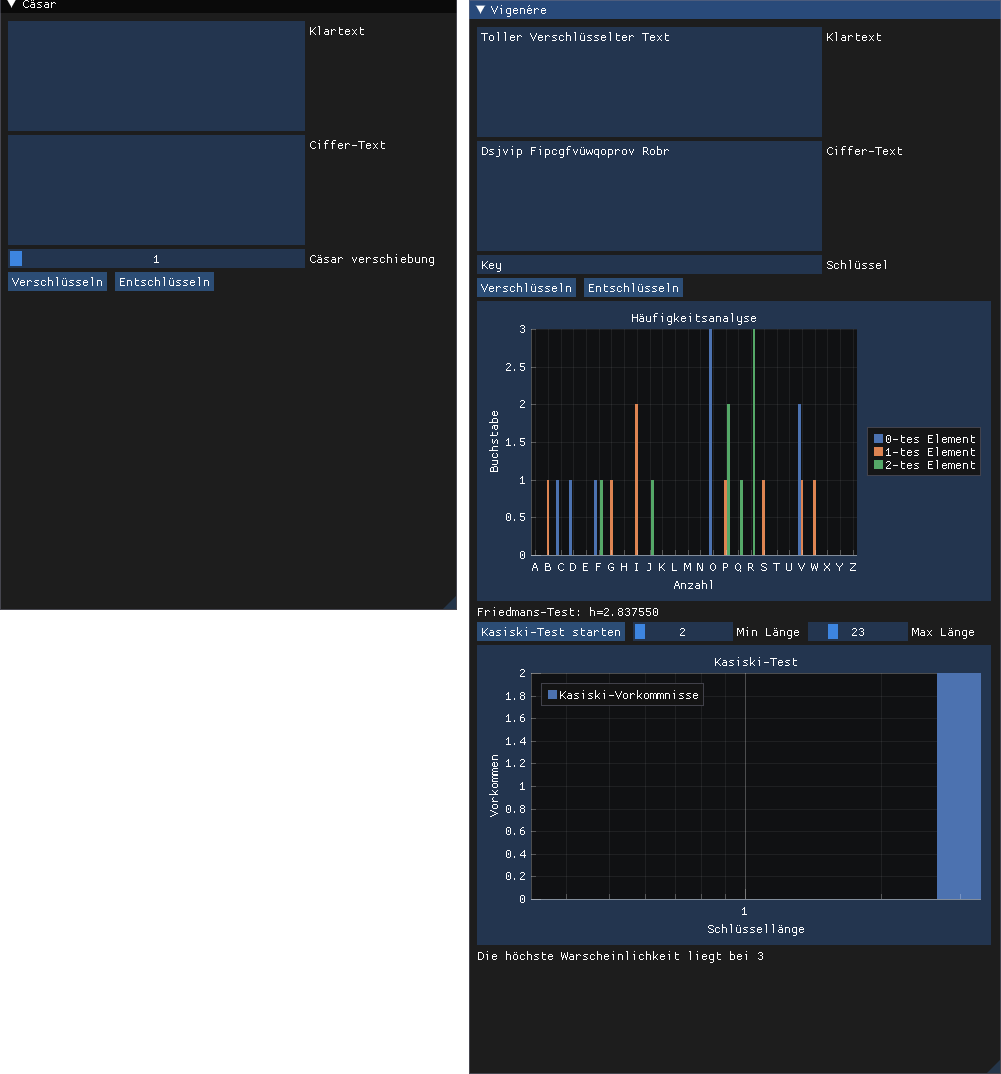Focus the Schlüssel field containing Key

649,264
